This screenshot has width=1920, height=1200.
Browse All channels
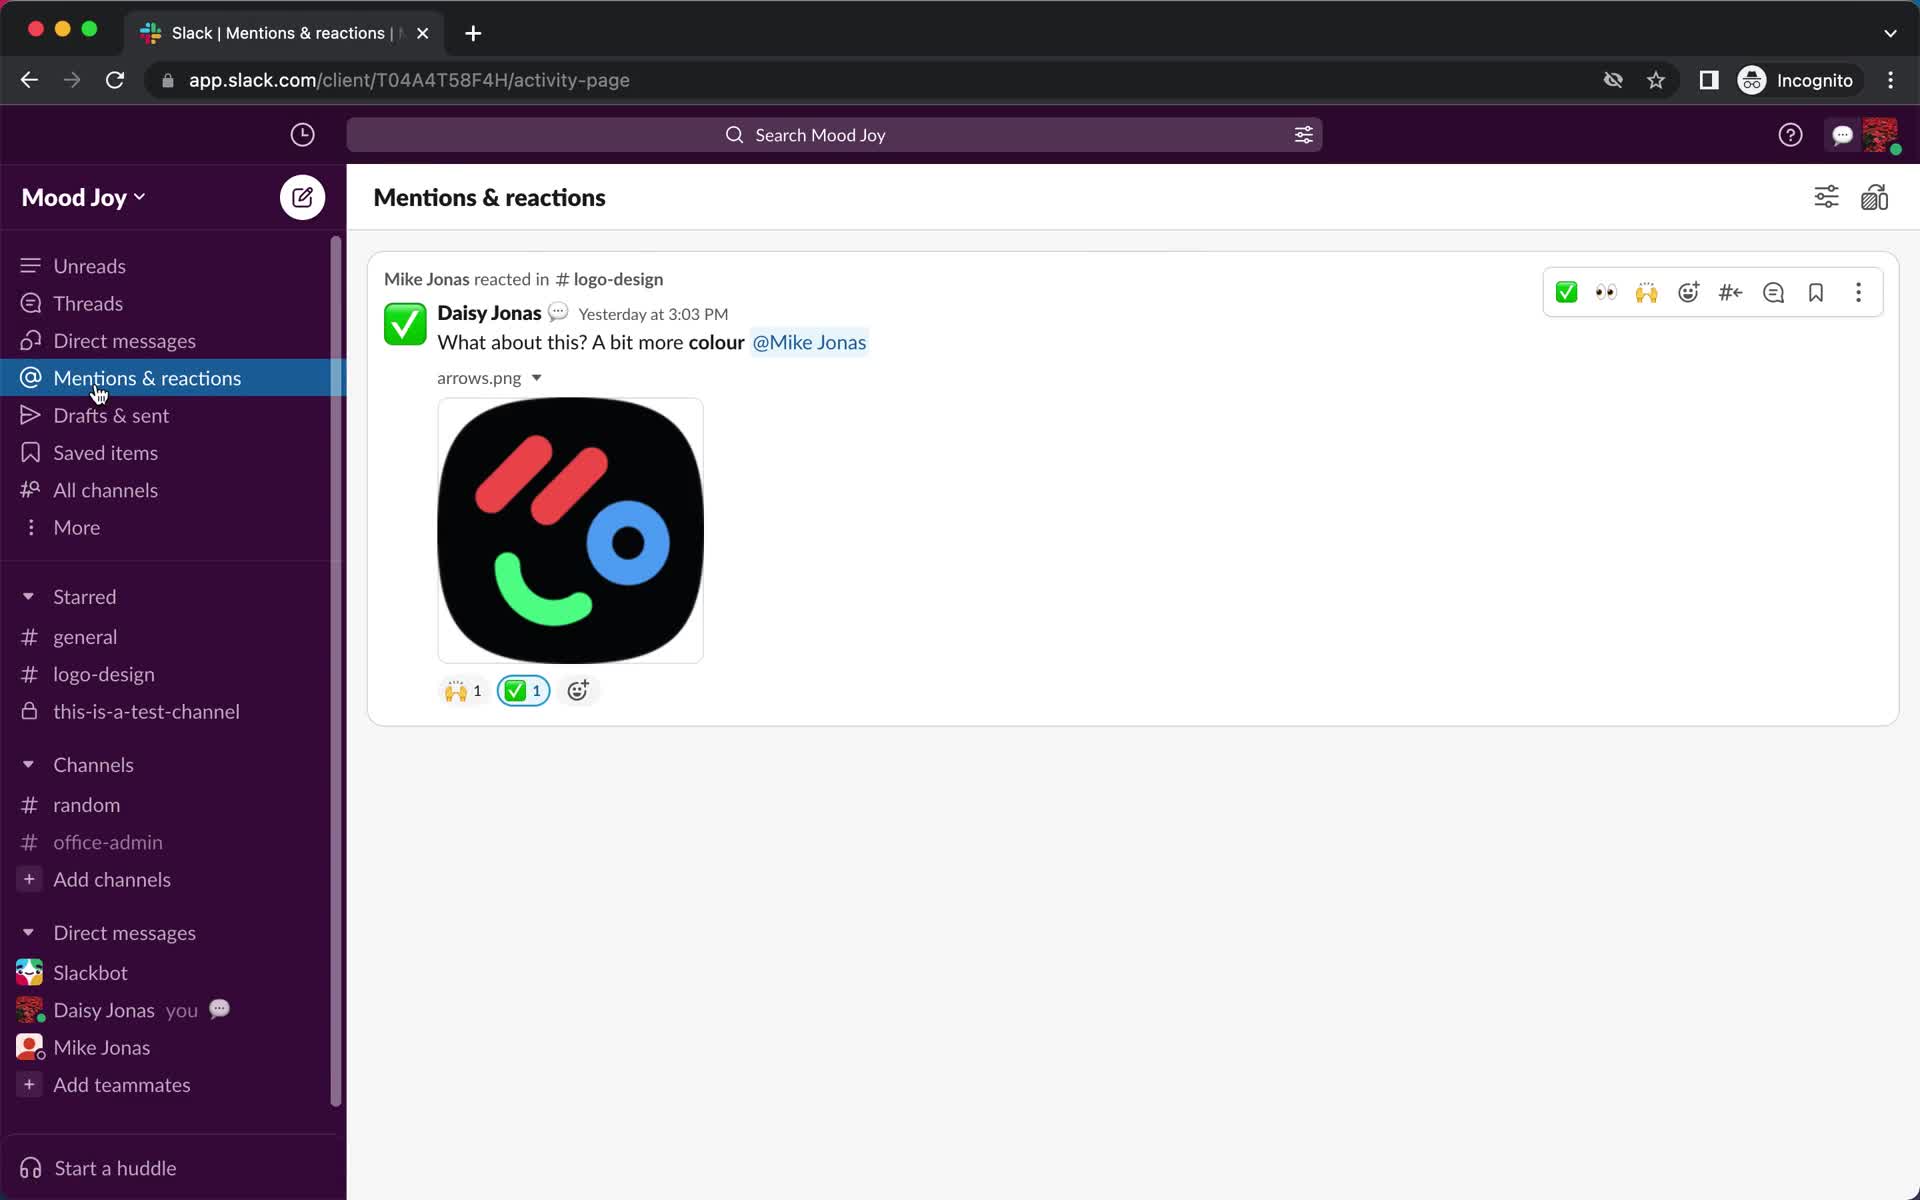click(x=106, y=490)
